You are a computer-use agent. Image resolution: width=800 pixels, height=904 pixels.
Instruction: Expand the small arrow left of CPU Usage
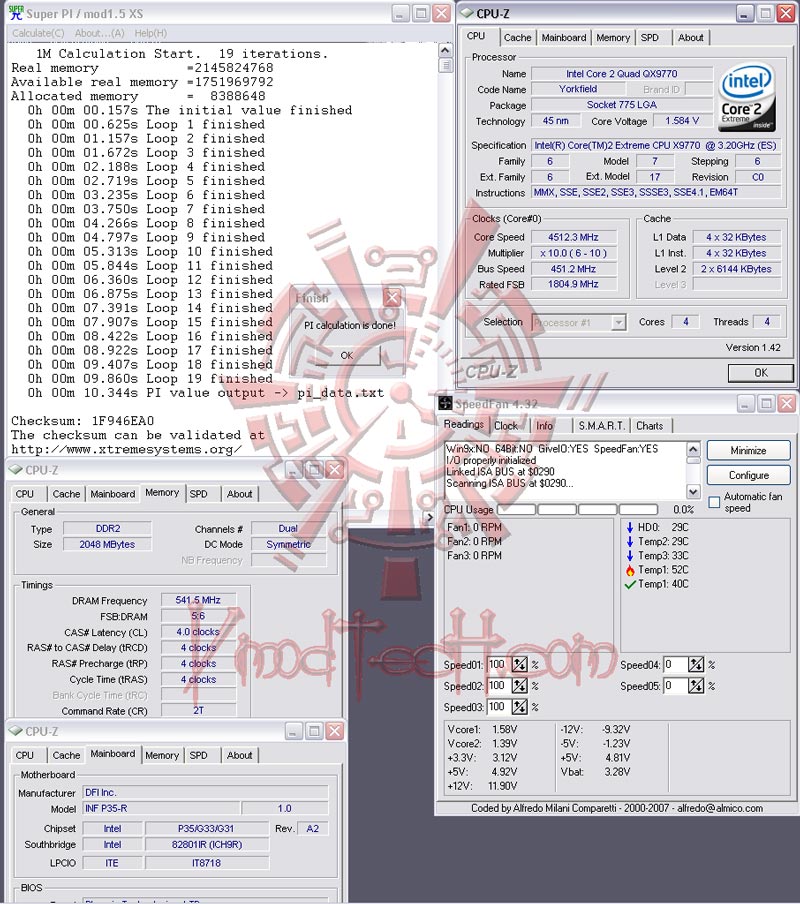429,517
